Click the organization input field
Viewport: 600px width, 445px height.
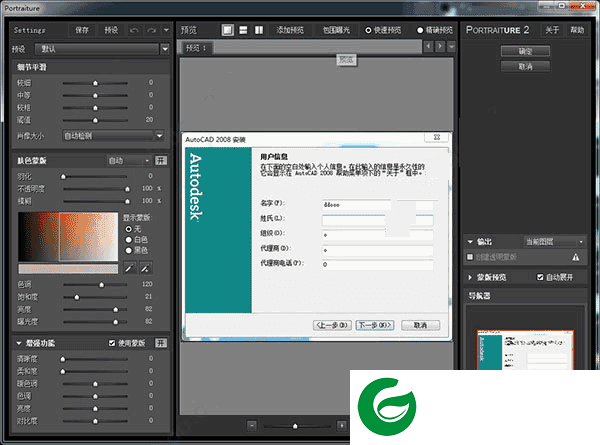[378, 235]
